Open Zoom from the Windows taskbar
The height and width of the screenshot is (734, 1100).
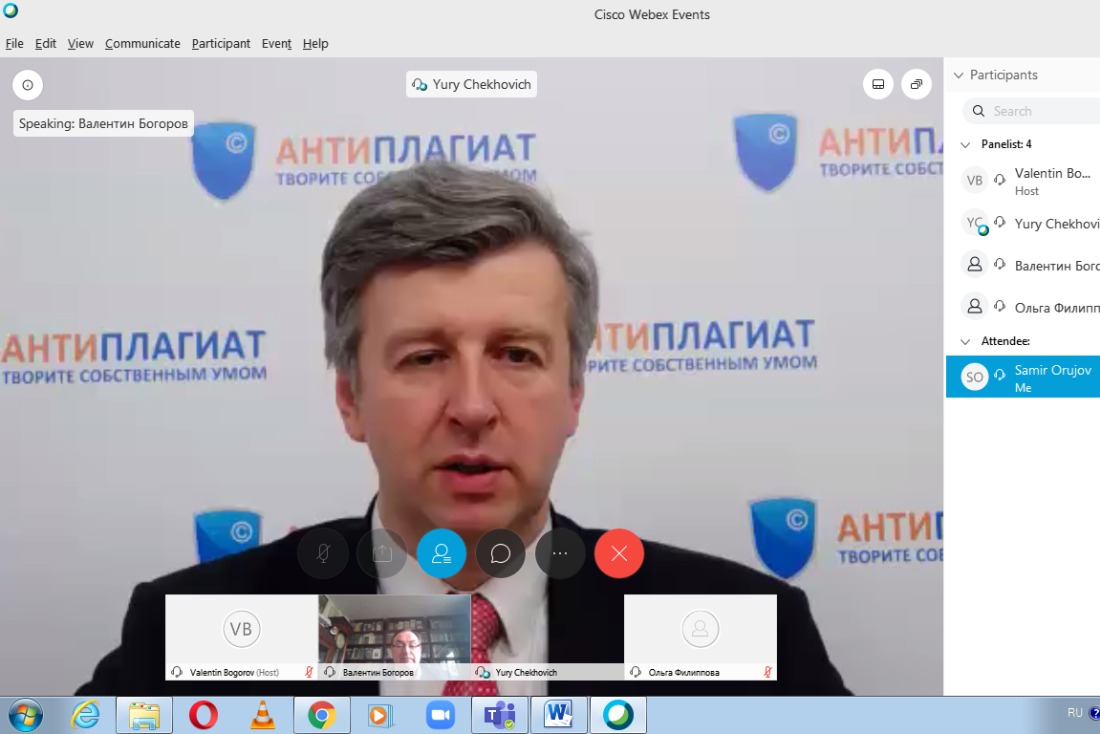tap(440, 715)
